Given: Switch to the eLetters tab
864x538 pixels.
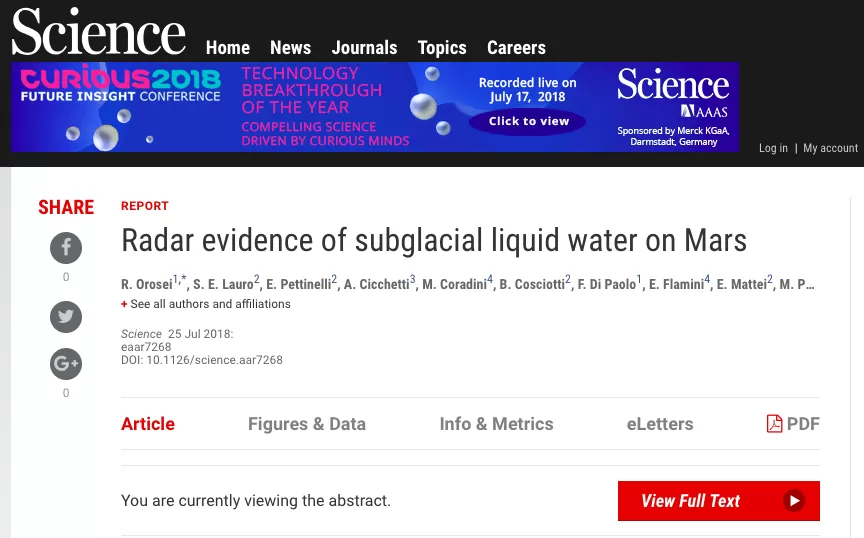Looking at the screenshot, I should tap(660, 424).
